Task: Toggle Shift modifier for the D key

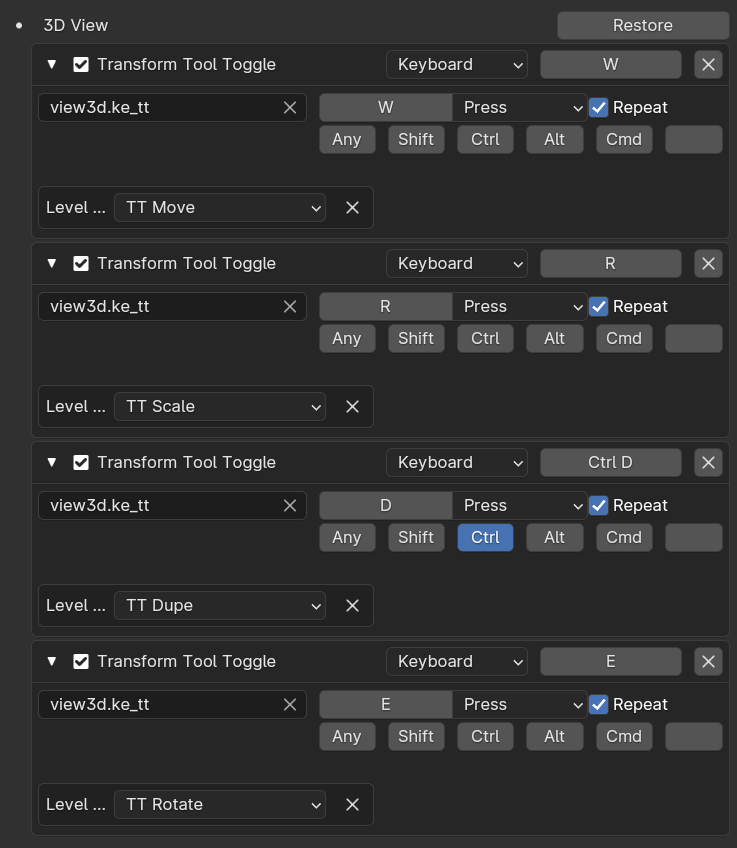Action: [x=416, y=538]
